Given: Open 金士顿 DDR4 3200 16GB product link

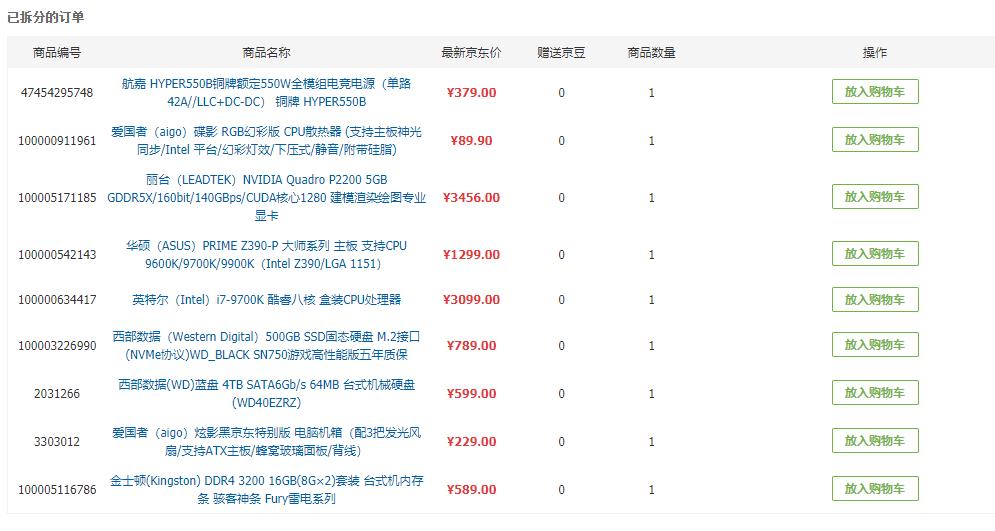Looking at the screenshot, I should pos(267,490).
